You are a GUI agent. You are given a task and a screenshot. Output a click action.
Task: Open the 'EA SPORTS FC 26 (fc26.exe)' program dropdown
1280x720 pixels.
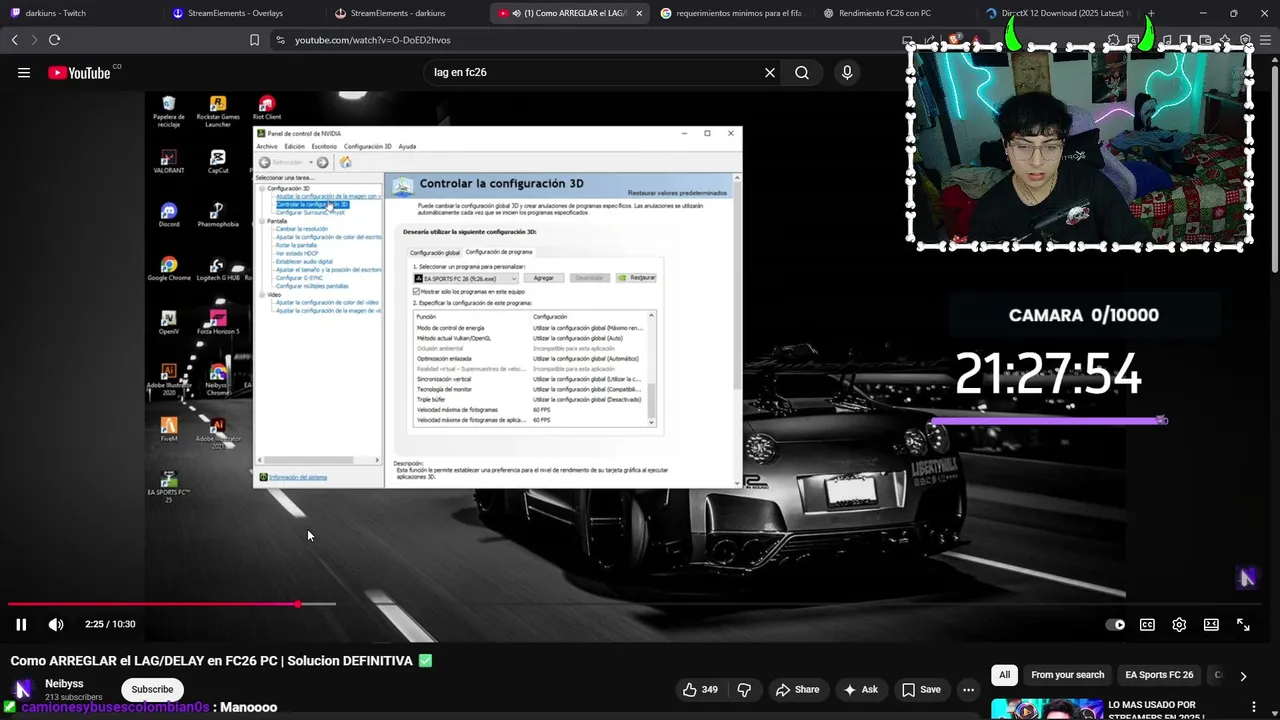click(466, 278)
